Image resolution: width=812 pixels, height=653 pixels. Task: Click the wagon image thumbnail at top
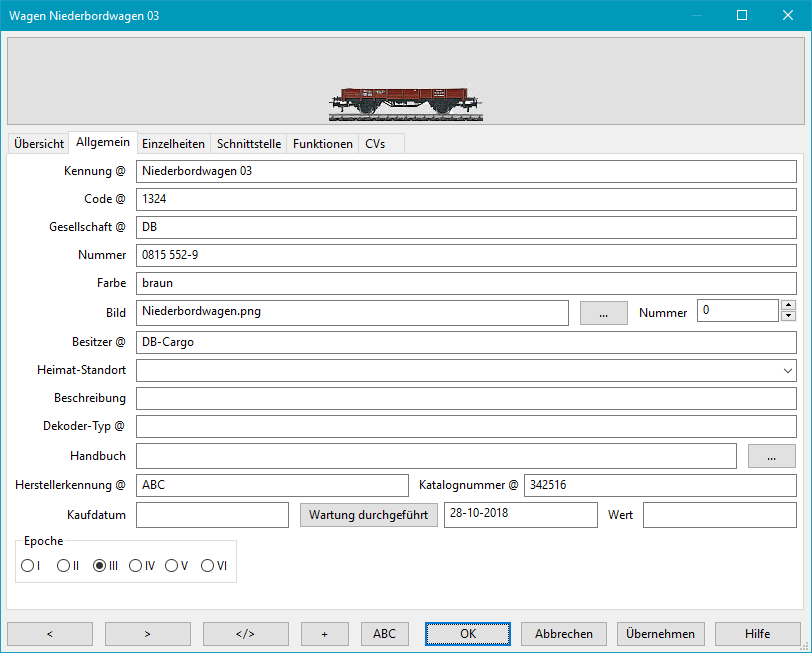point(406,104)
